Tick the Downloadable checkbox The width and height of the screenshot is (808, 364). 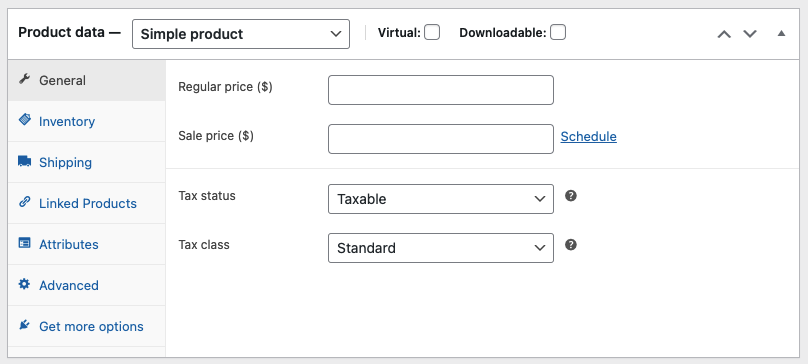coord(558,32)
